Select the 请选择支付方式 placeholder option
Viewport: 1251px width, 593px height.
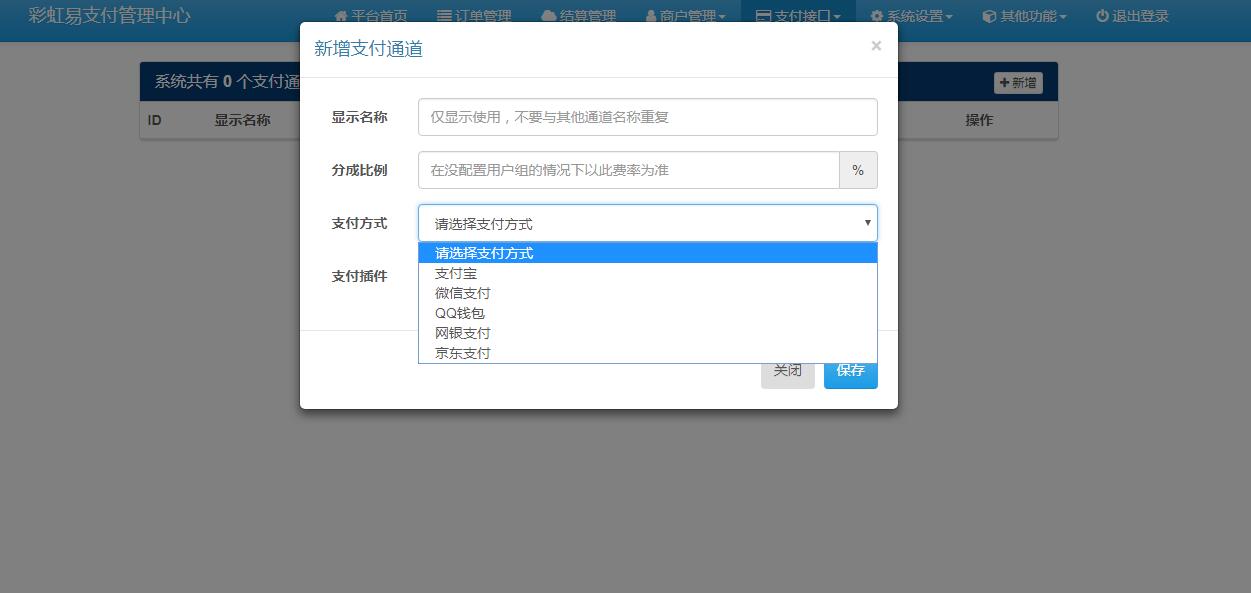tap(484, 253)
